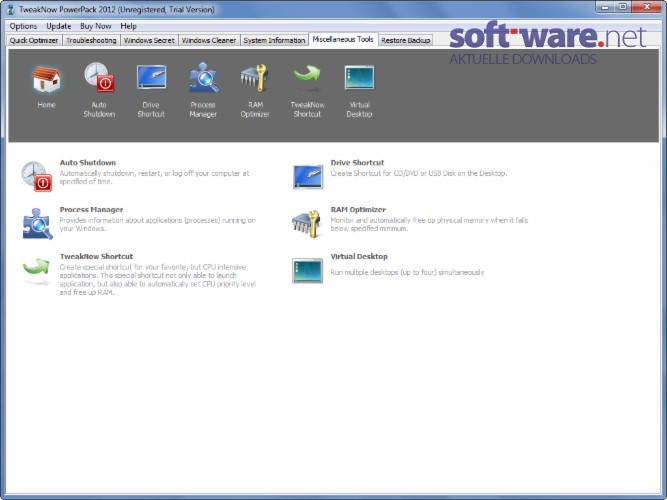The width and height of the screenshot is (667, 500).
Task: Click the chip-and-wrench icon beside RAM Optimizer description
Action: click(306, 223)
